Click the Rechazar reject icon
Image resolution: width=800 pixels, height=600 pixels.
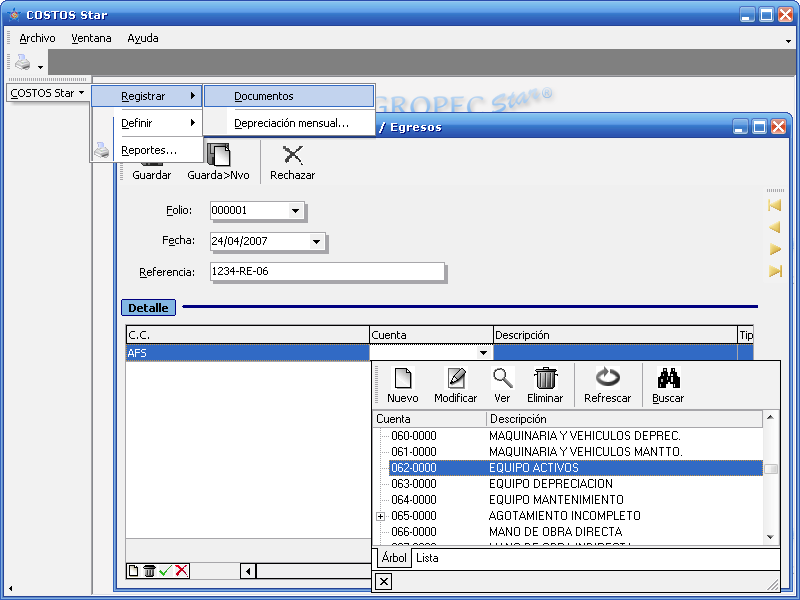pyautogui.click(x=293, y=155)
